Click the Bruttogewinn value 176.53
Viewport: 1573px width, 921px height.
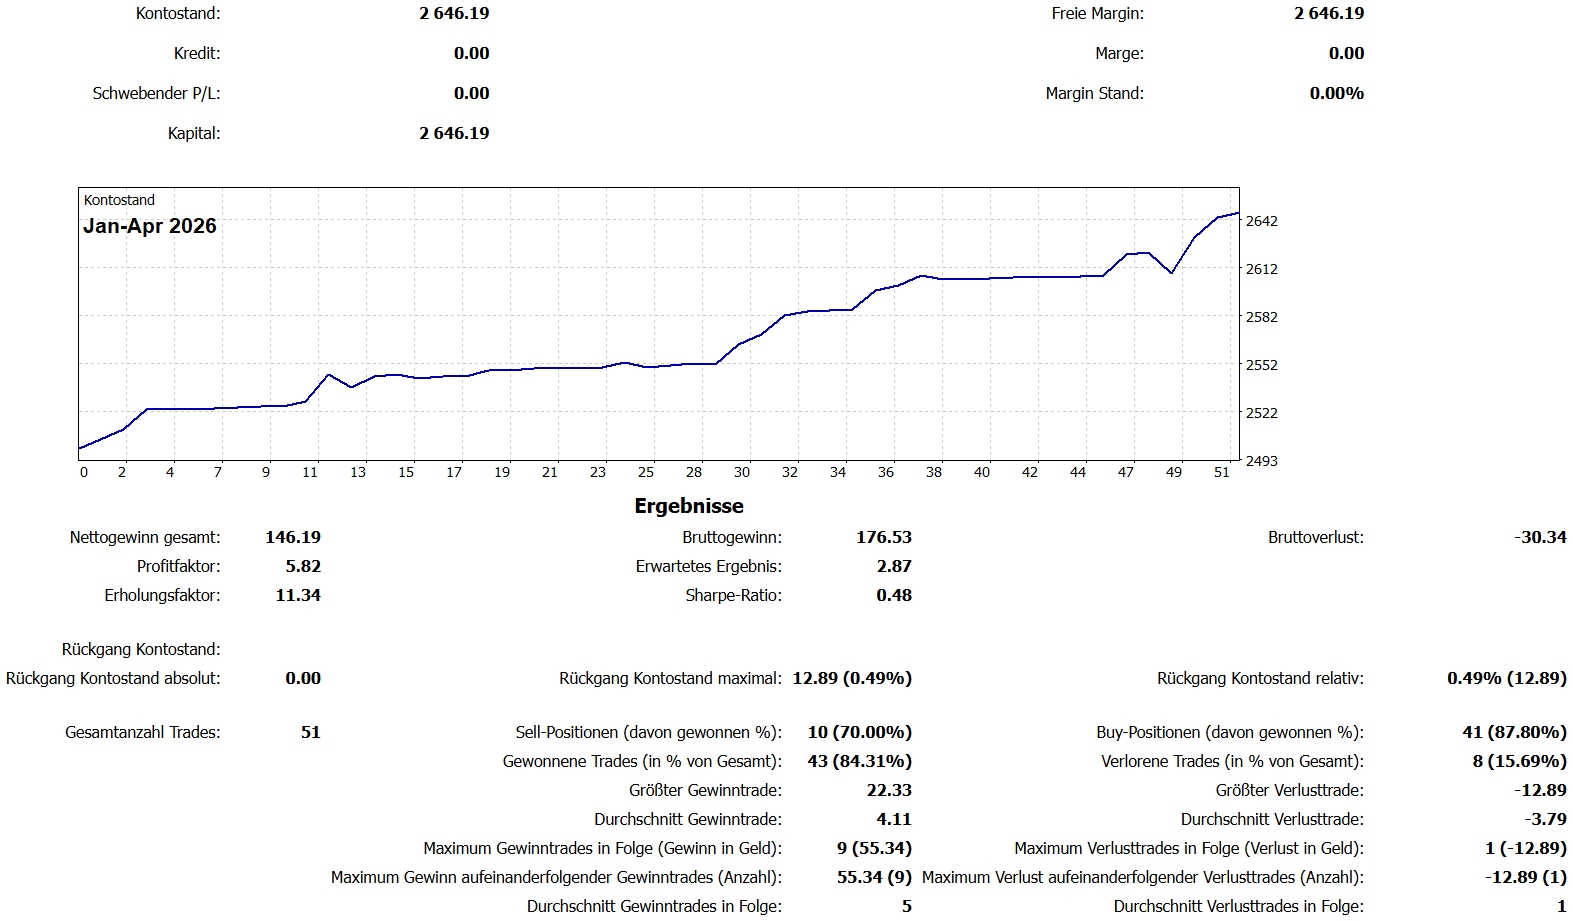point(884,537)
